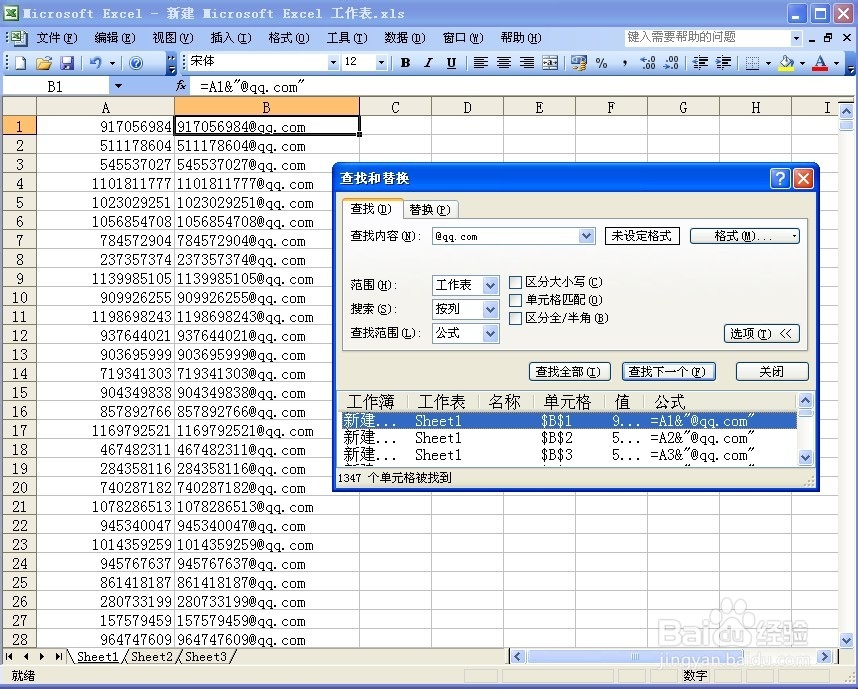
Task: Click the worksheet vertical scrollbar down arrow
Action: pos(846,640)
